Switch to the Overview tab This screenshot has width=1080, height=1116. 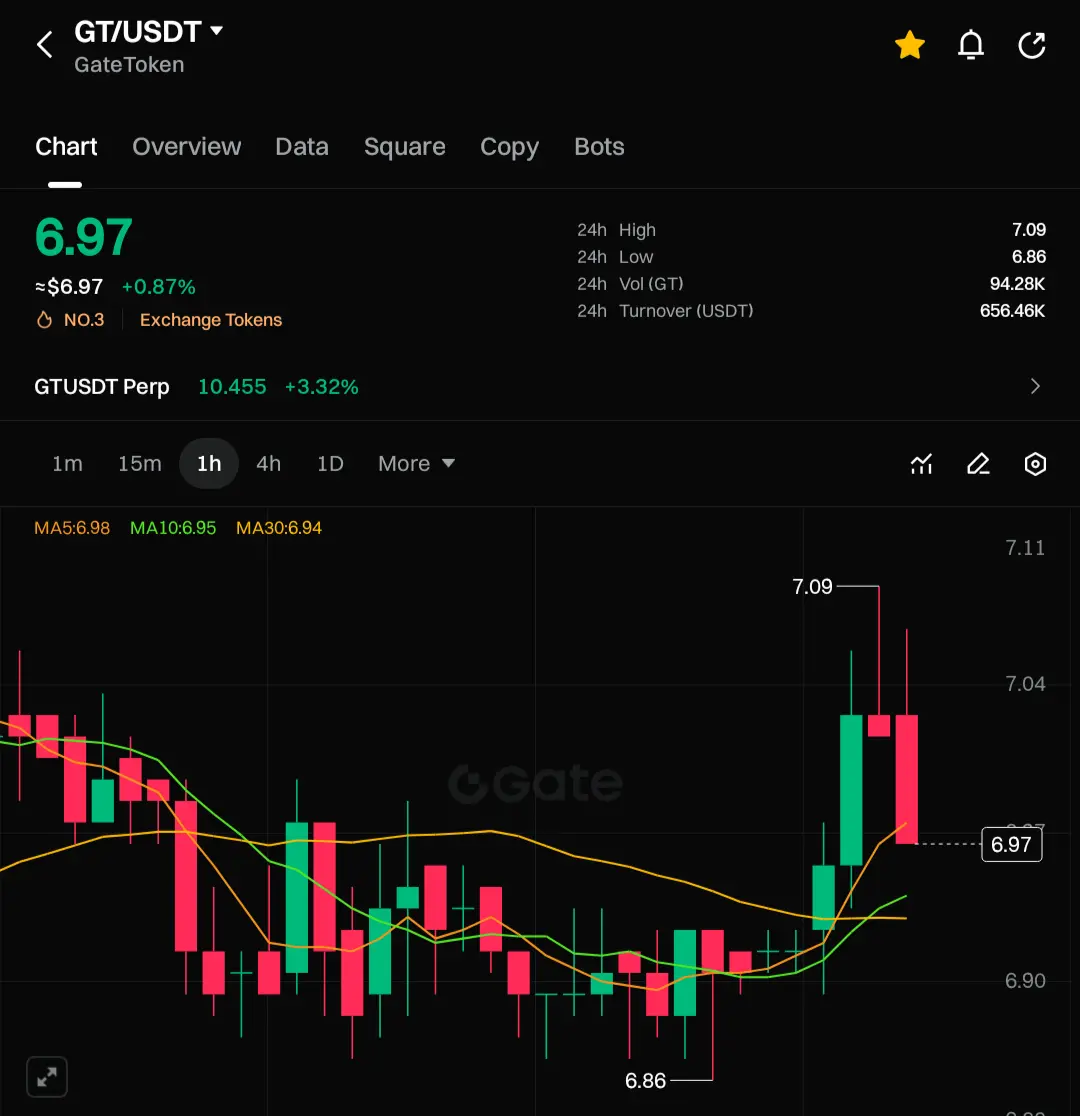187,147
